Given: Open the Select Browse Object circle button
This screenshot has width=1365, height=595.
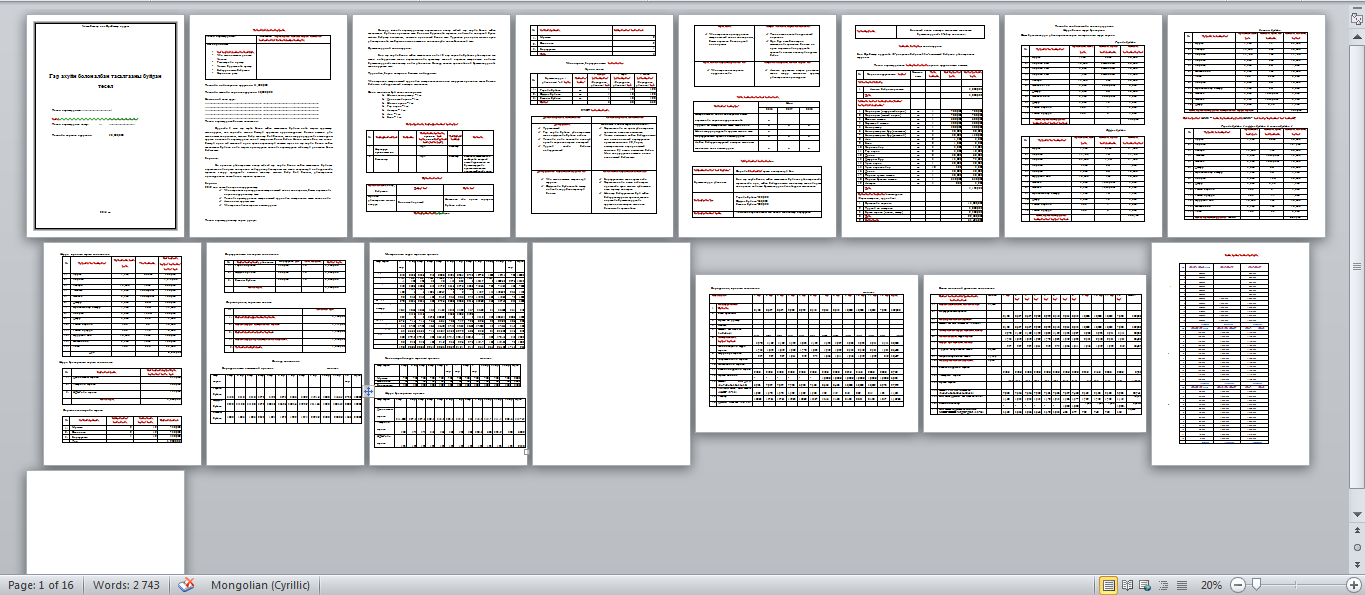Looking at the screenshot, I should click(1357, 548).
